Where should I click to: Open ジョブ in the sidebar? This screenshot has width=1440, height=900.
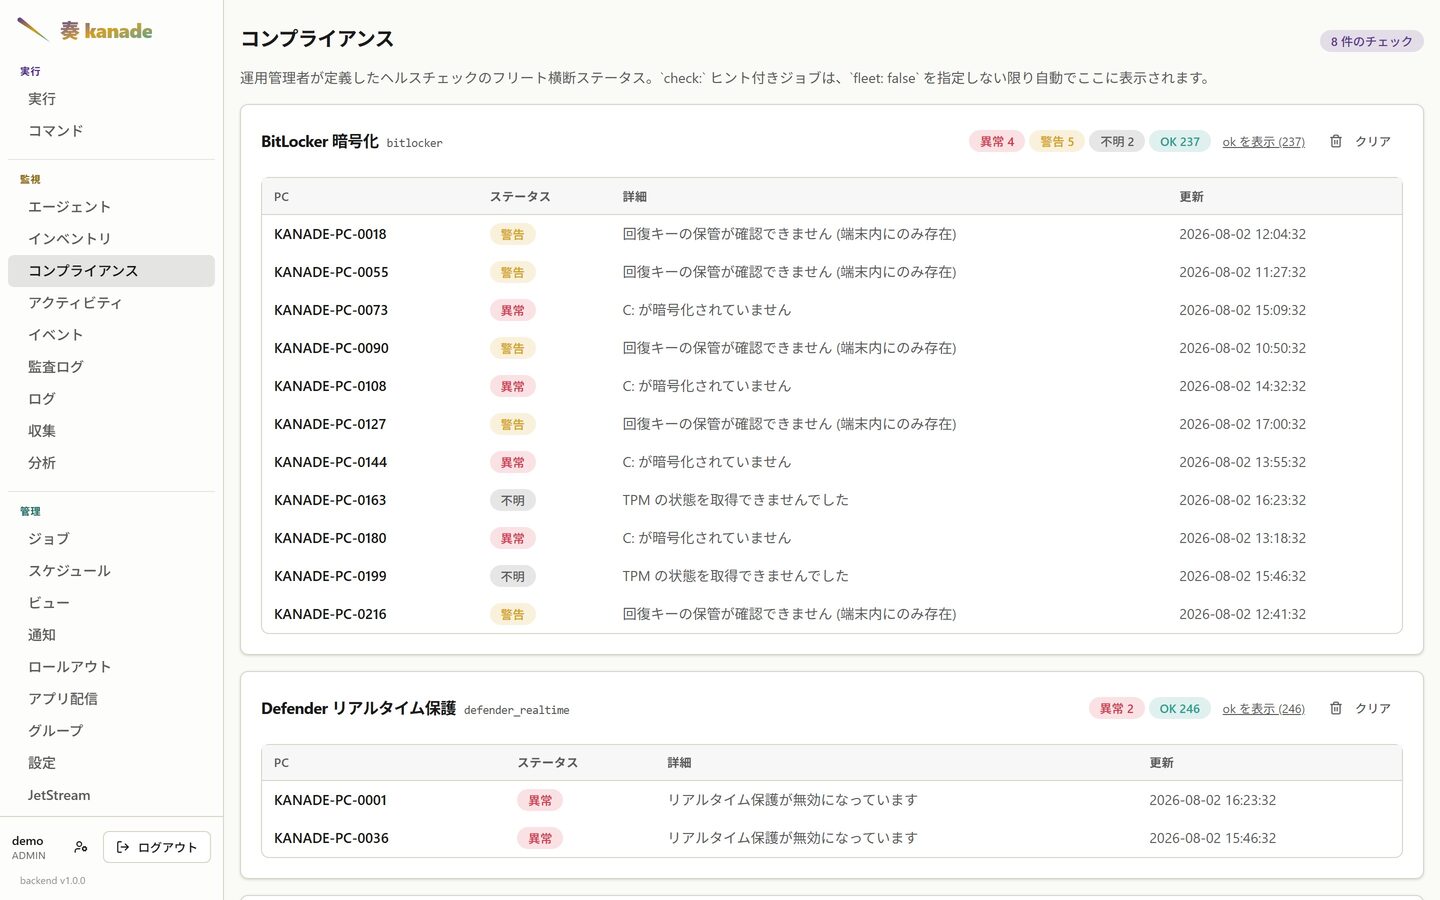[x=111, y=539]
